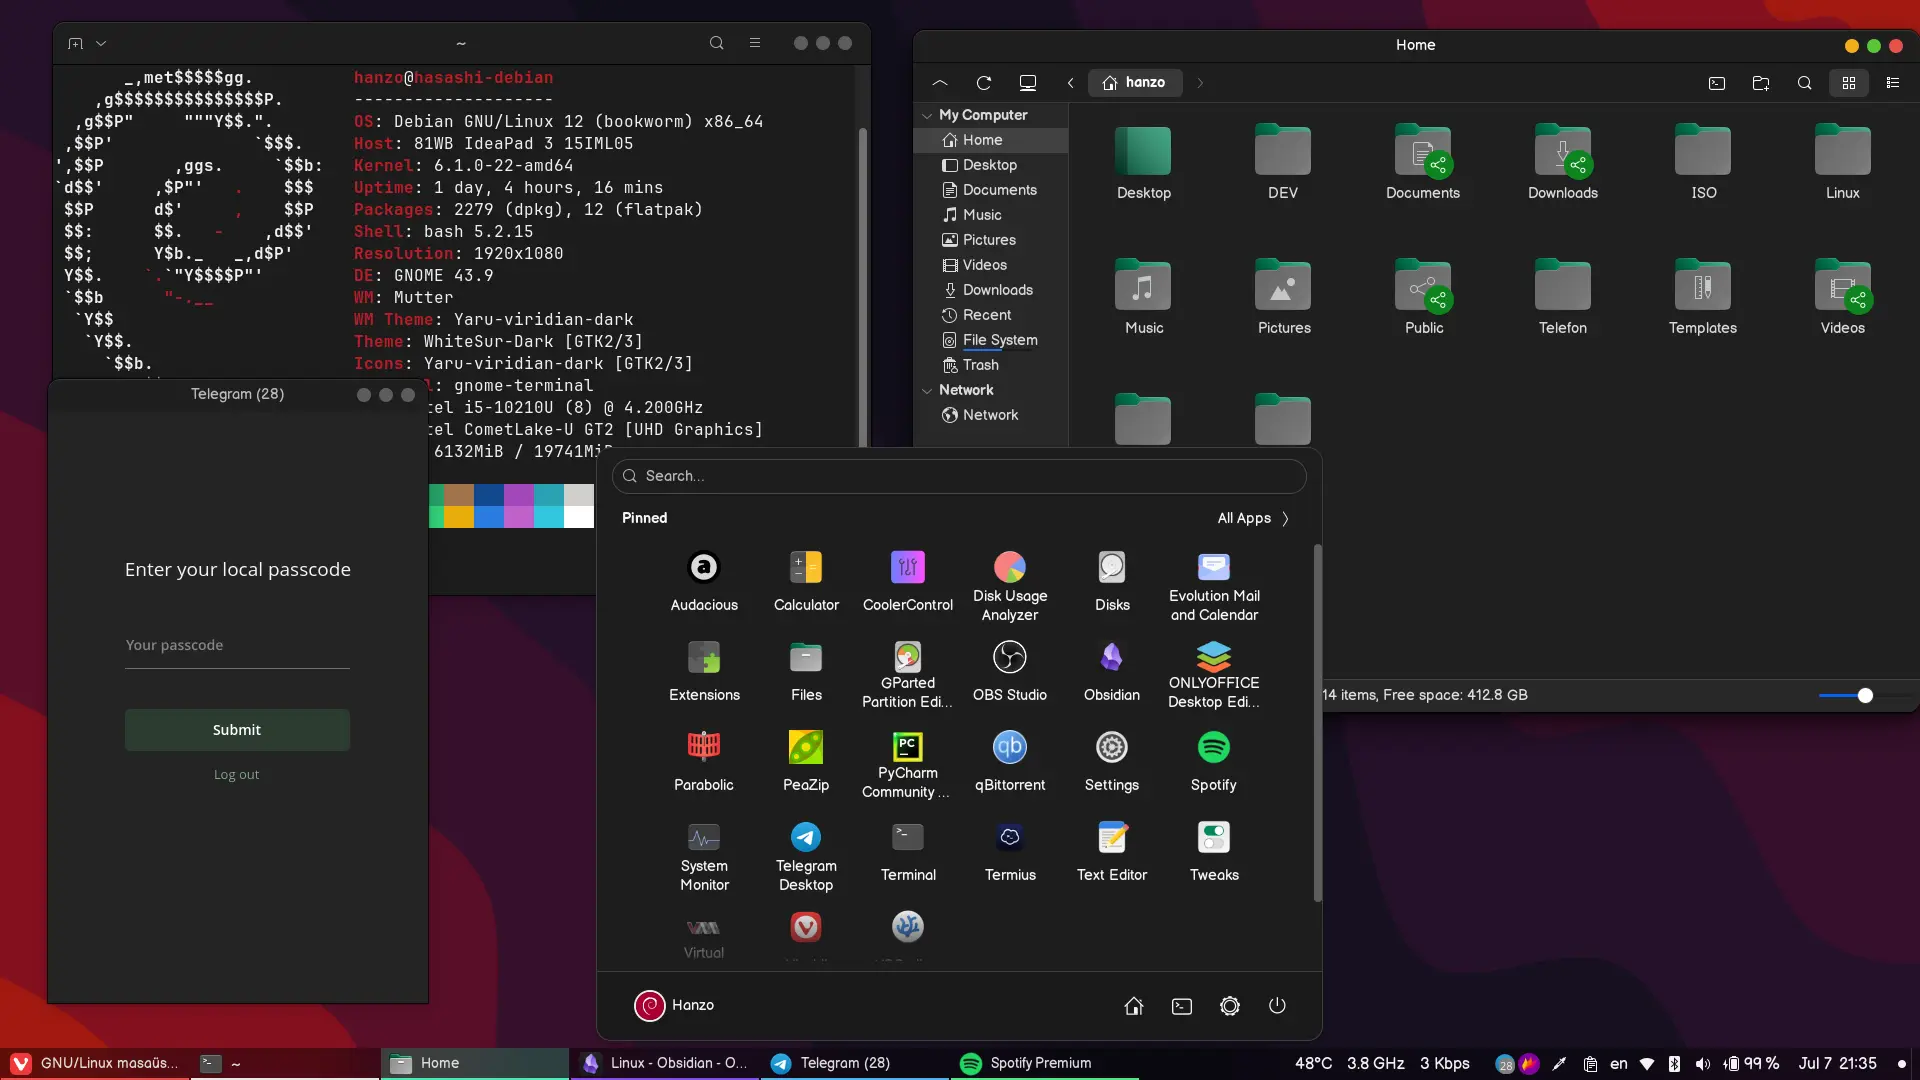Launch Calculator from pinned apps
This screenshot has height=1080, width=1920.
coord(806,580)
